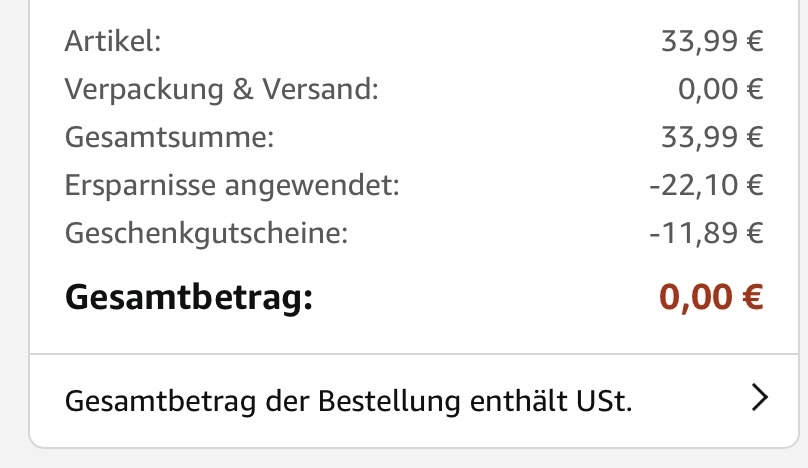
Task: Select 'Verpackung & Versand:' label
Action: [x=222, y=89]
